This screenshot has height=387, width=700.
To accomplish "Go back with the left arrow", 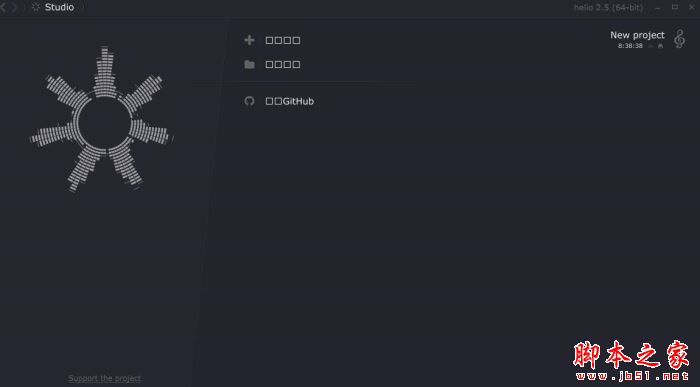I will pos(3,7).
